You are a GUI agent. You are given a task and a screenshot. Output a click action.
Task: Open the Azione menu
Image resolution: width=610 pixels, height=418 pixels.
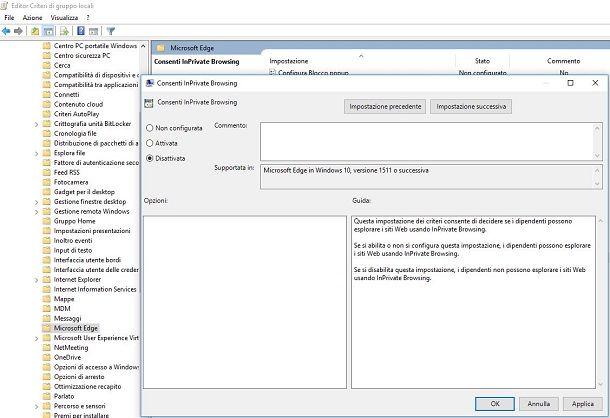(x=32, y=17)
